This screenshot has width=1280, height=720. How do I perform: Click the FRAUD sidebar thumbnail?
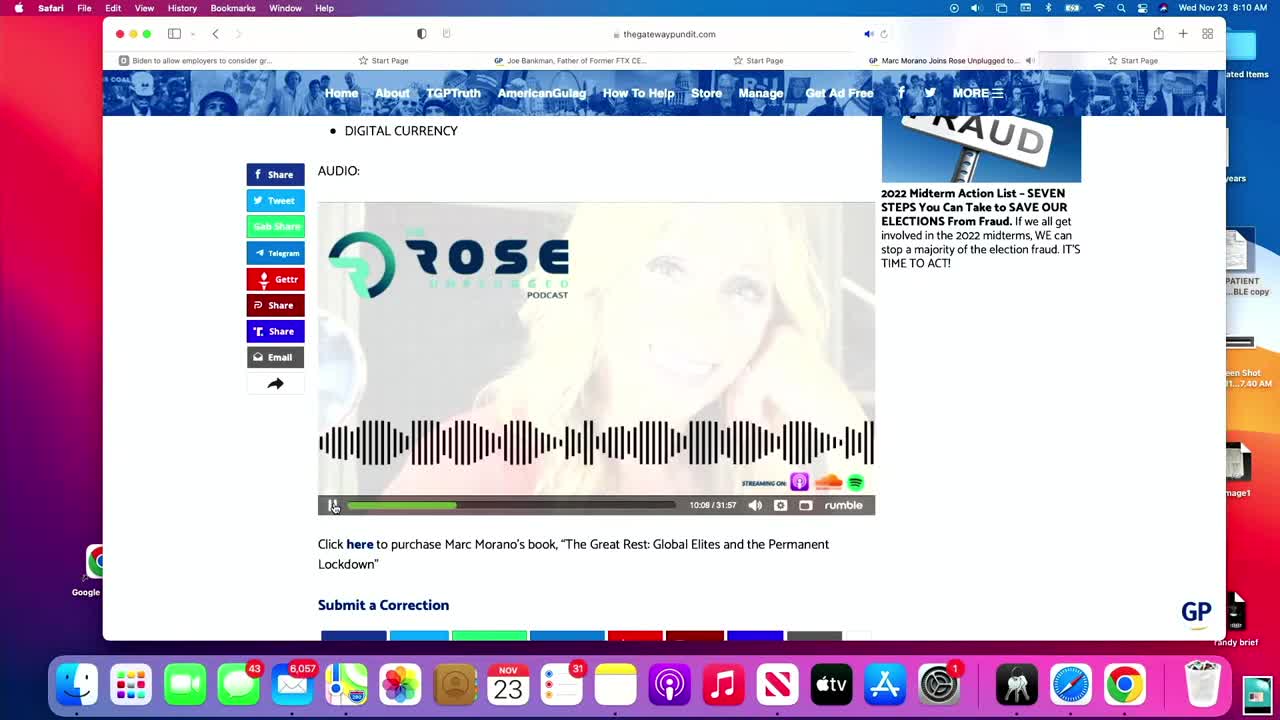[981, 149]
